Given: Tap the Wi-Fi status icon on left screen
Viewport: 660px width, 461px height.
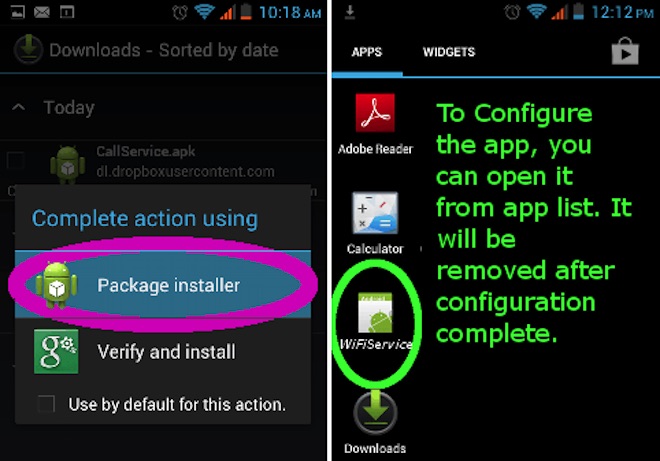Looking at the screenshot, I should click(x=205, y=12).
